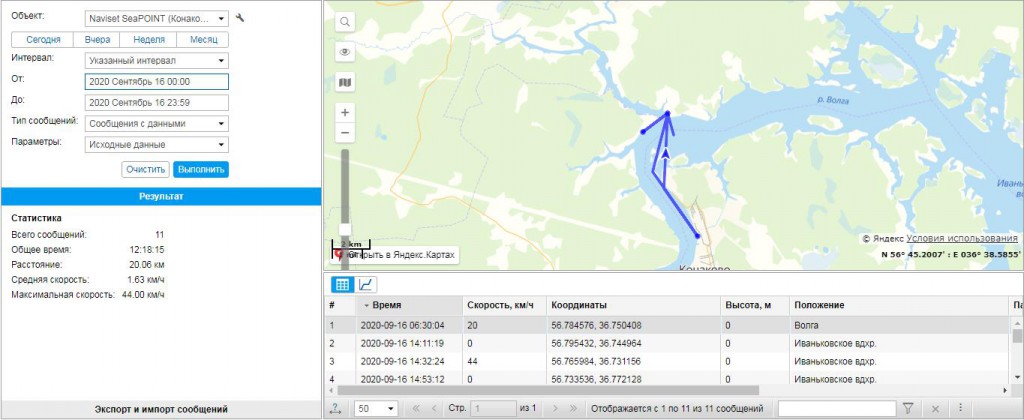Click the Очистить button
This screenshot has width=1024, height=420.
pyautogui.click(x=146, y=169)
